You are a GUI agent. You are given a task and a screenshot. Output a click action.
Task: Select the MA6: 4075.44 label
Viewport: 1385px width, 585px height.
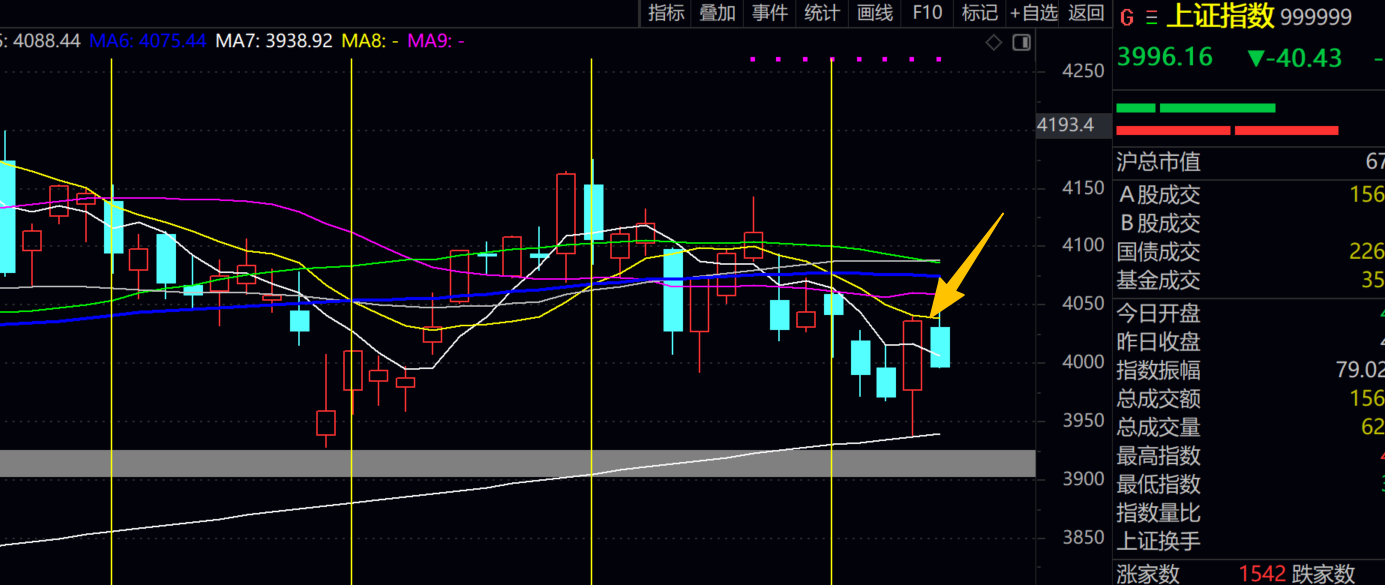point(148,41)
